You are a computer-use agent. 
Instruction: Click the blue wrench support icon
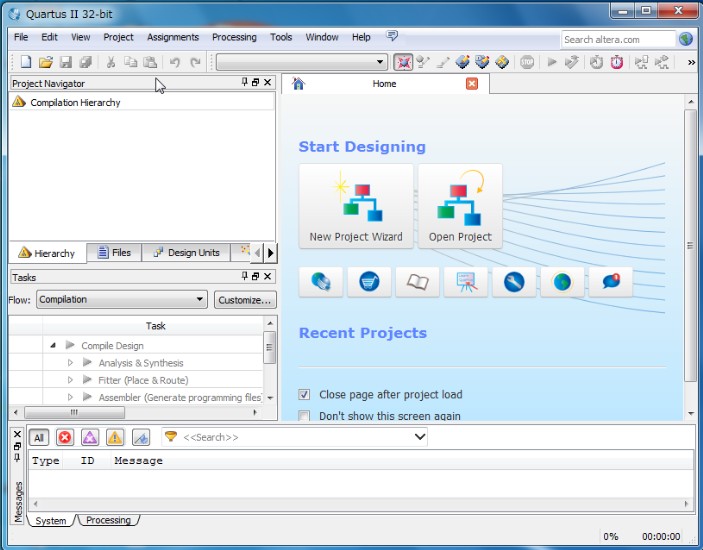[514, 282]
